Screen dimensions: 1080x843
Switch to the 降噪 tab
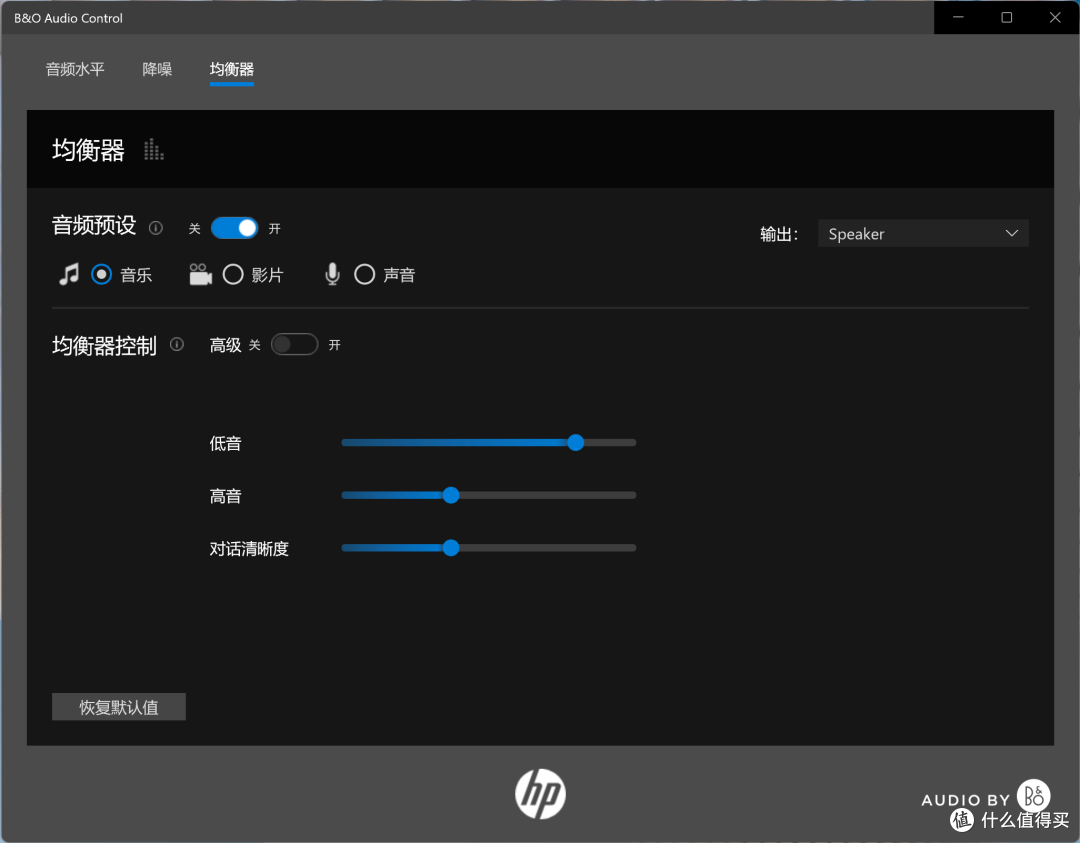(x=157, y=70)
